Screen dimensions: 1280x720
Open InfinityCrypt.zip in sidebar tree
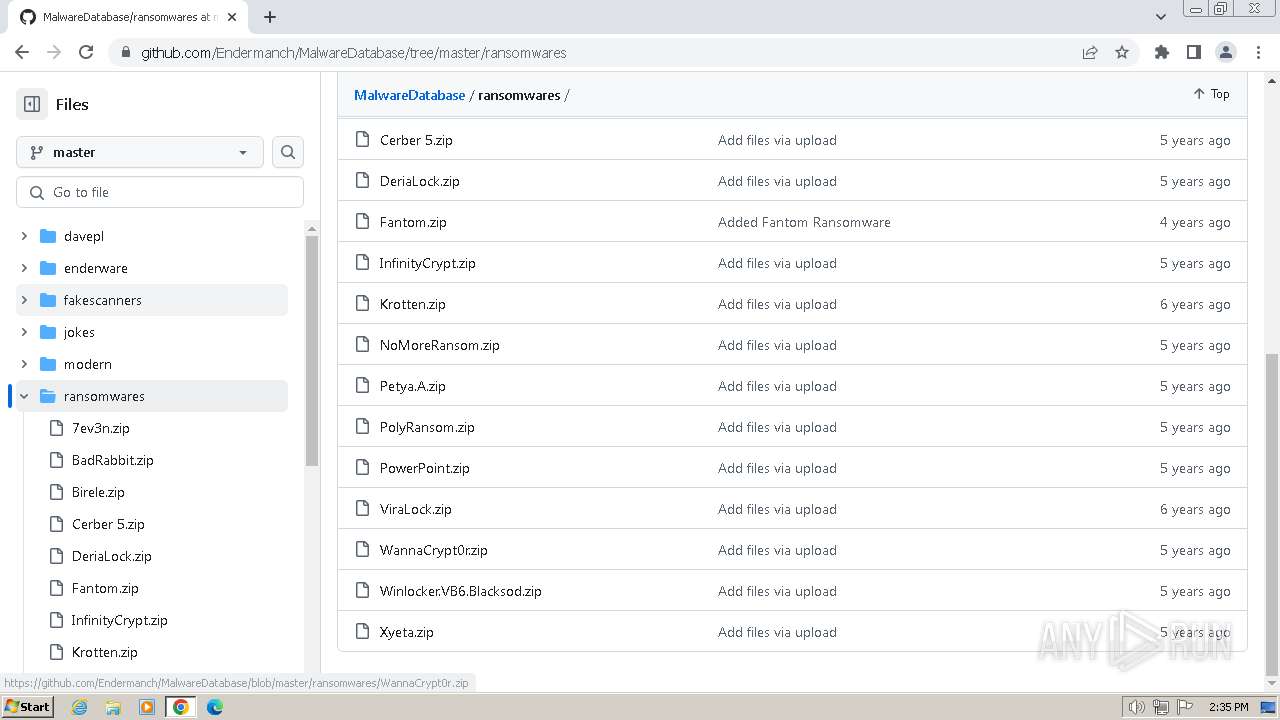(x=119, y=620)
